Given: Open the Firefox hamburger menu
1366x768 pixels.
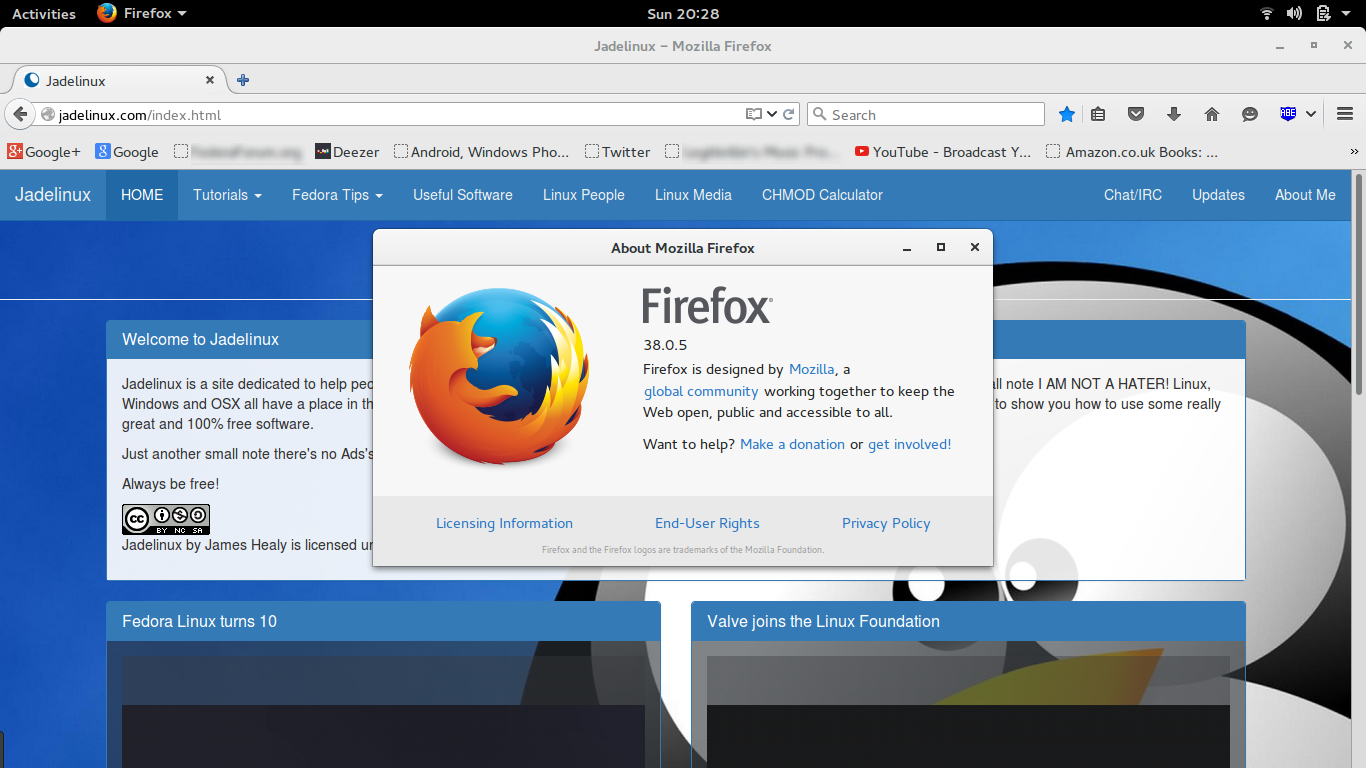Looking at the screenshot, I should [x=1345, y=114].
